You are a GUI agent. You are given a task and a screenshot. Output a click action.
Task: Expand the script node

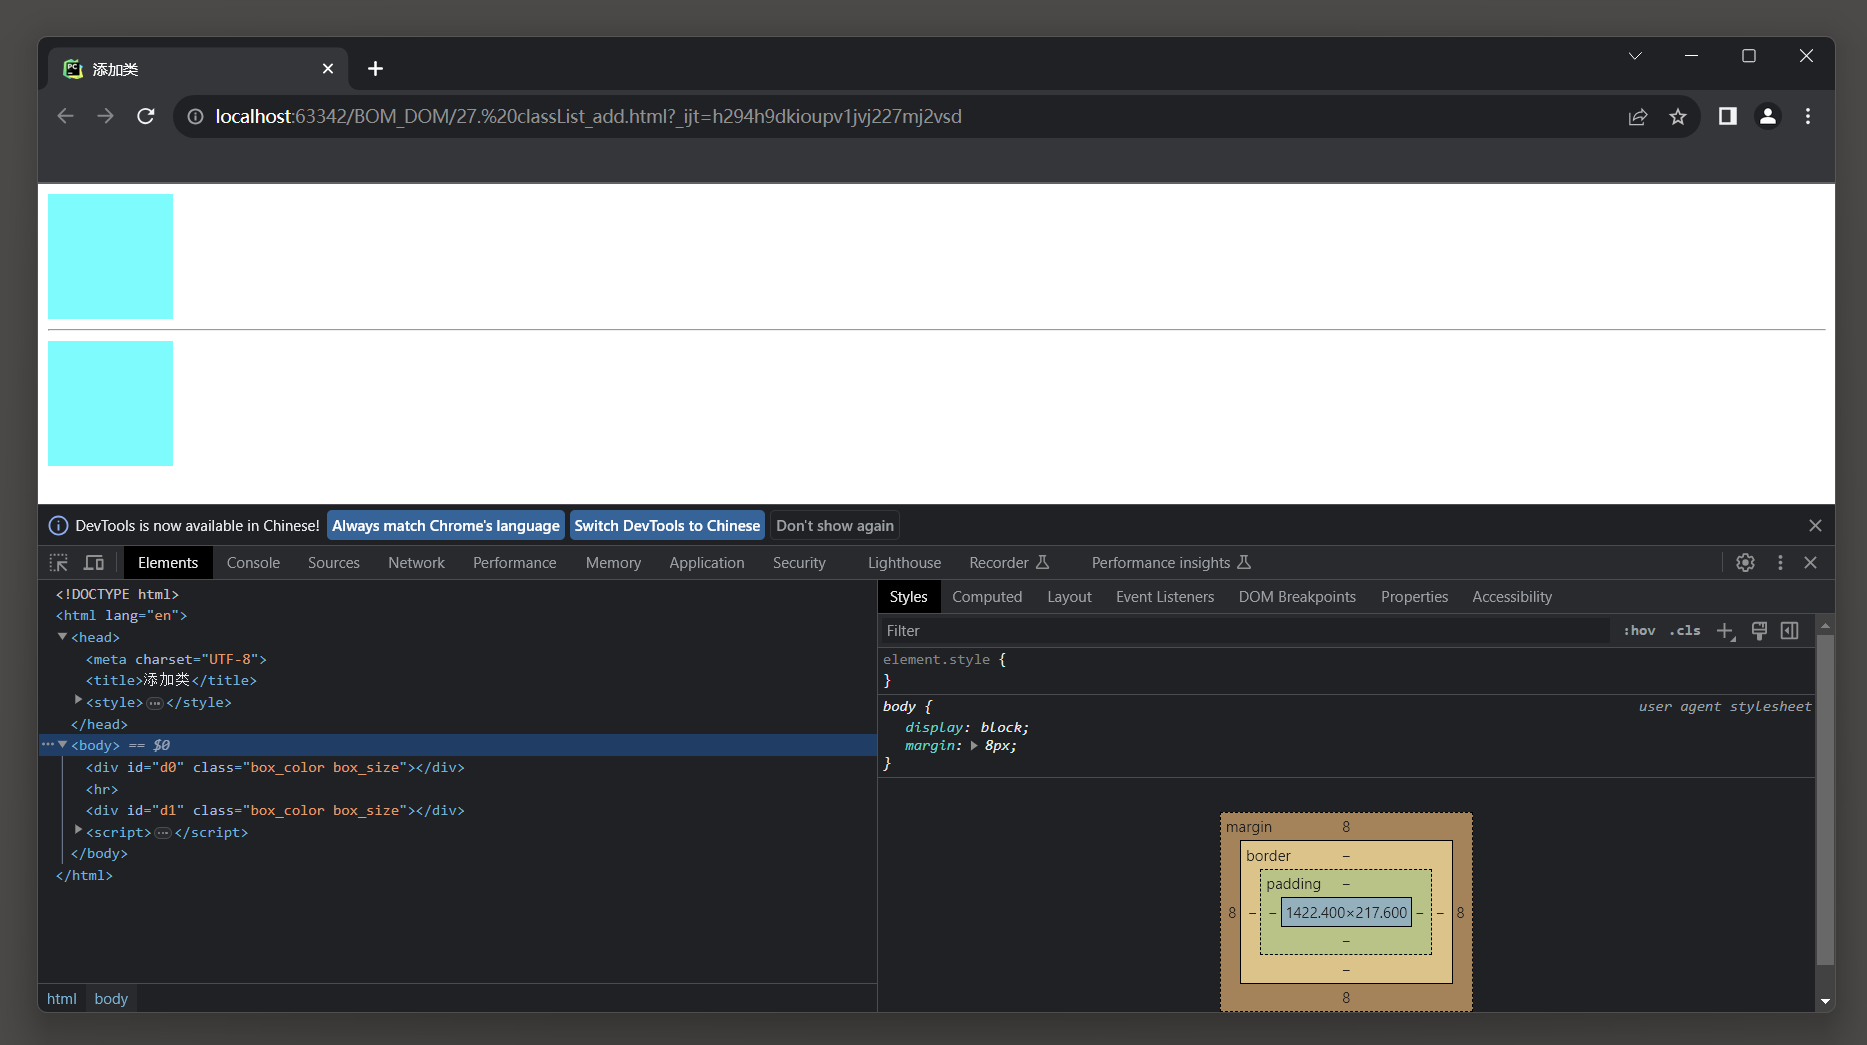(78, 830)
